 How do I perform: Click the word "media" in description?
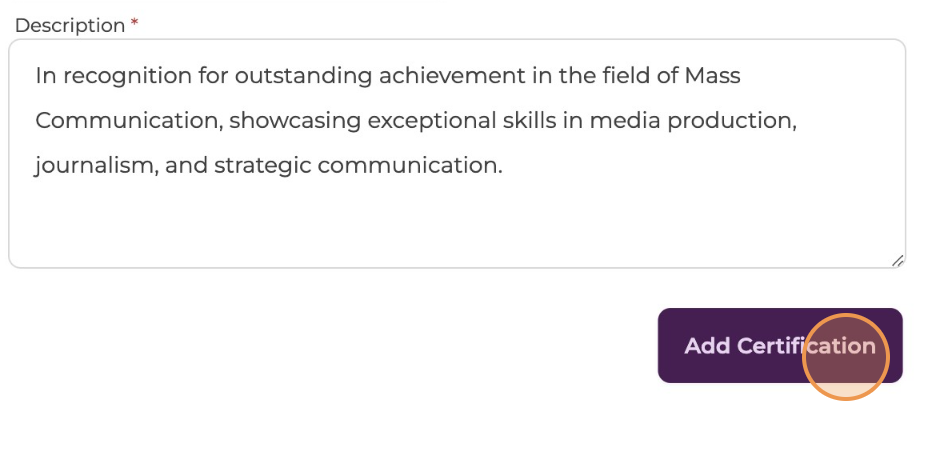(625, 121)
